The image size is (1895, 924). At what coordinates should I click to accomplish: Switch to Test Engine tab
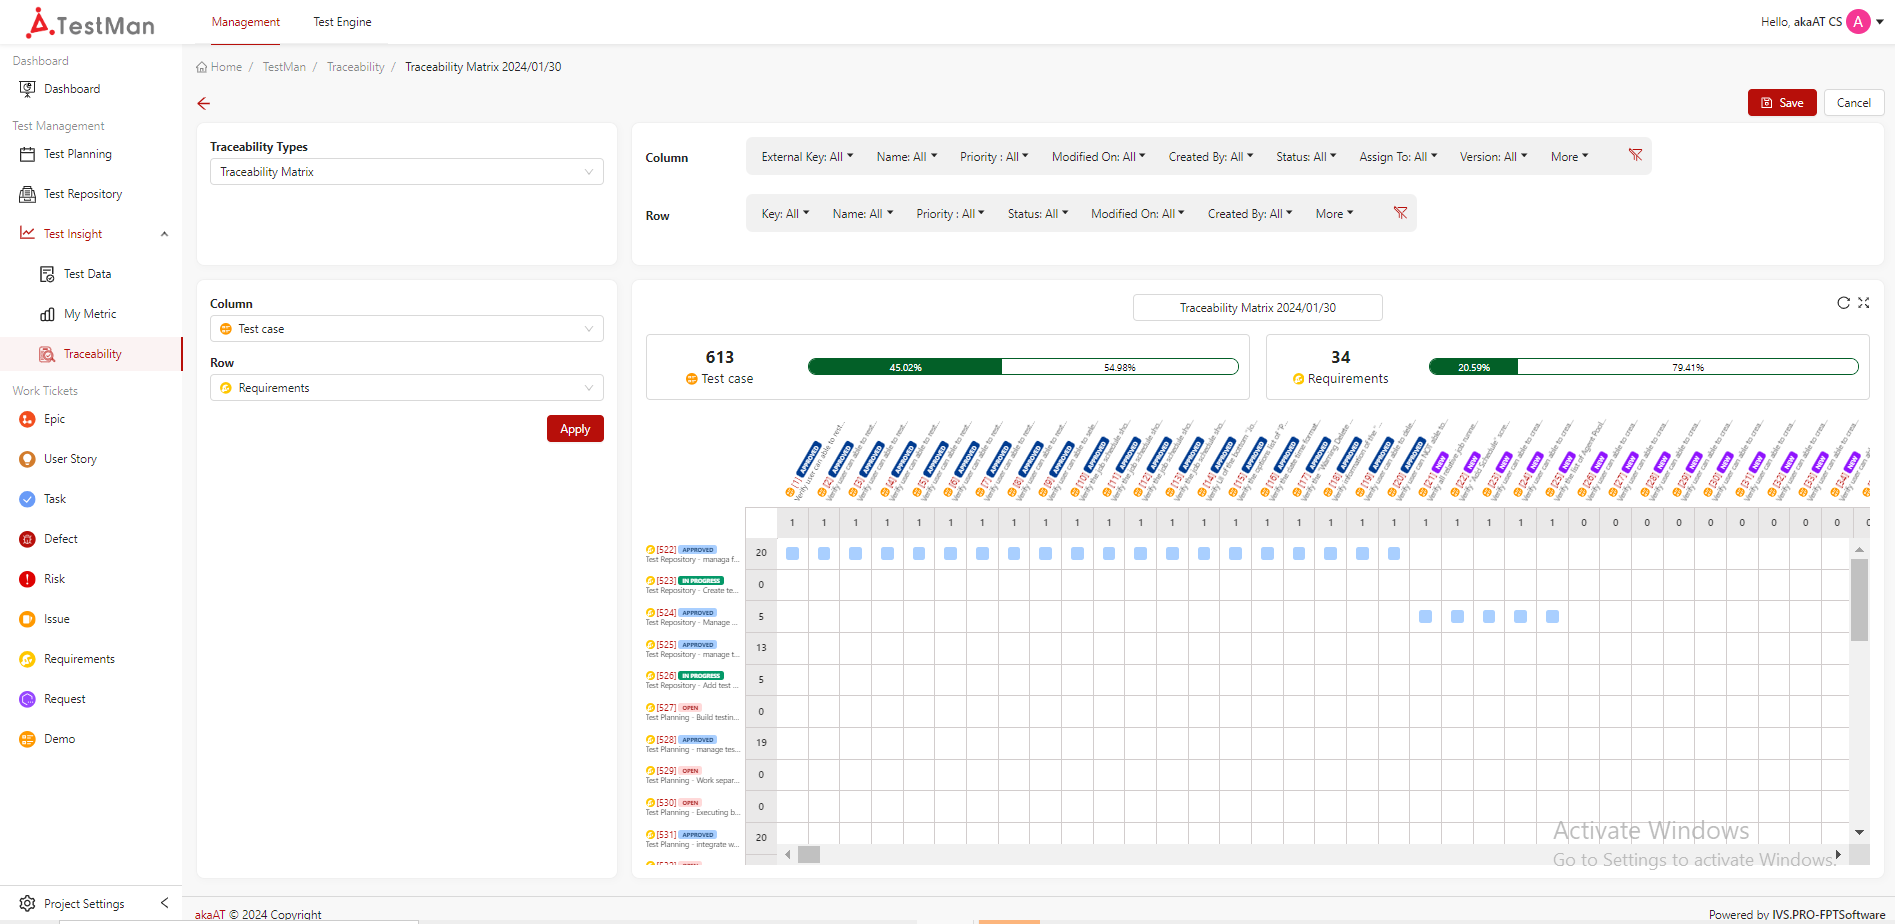click(x=342, y=22)
